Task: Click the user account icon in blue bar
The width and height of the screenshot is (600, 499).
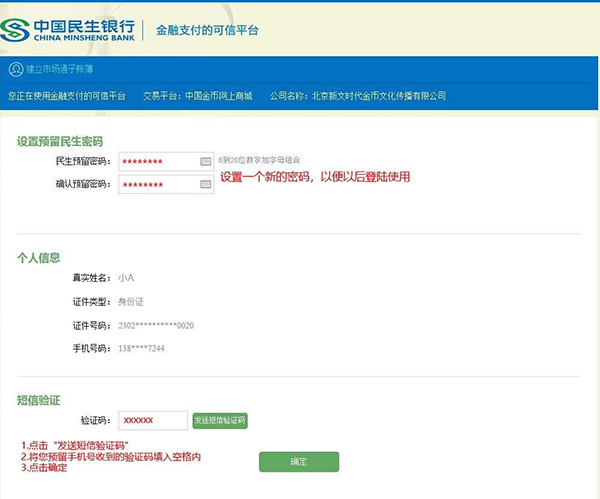Action: point(15,69)
